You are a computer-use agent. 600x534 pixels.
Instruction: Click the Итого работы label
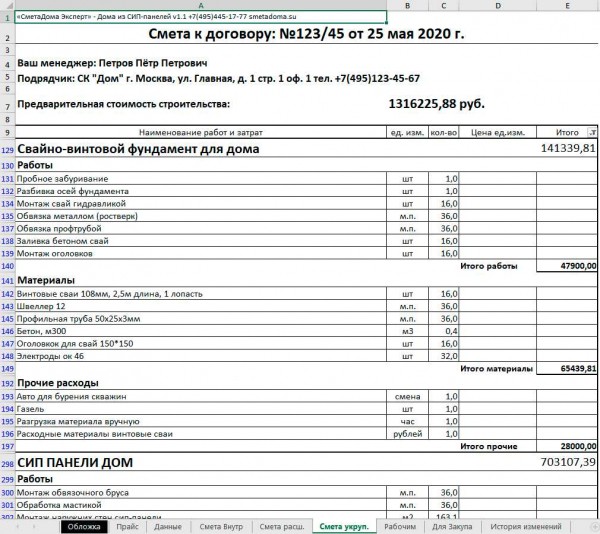pos(489,266)
